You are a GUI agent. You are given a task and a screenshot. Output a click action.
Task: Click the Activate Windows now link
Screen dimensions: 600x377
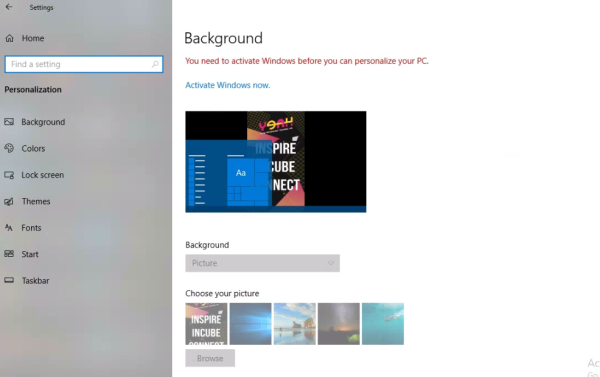pos(228,85)
